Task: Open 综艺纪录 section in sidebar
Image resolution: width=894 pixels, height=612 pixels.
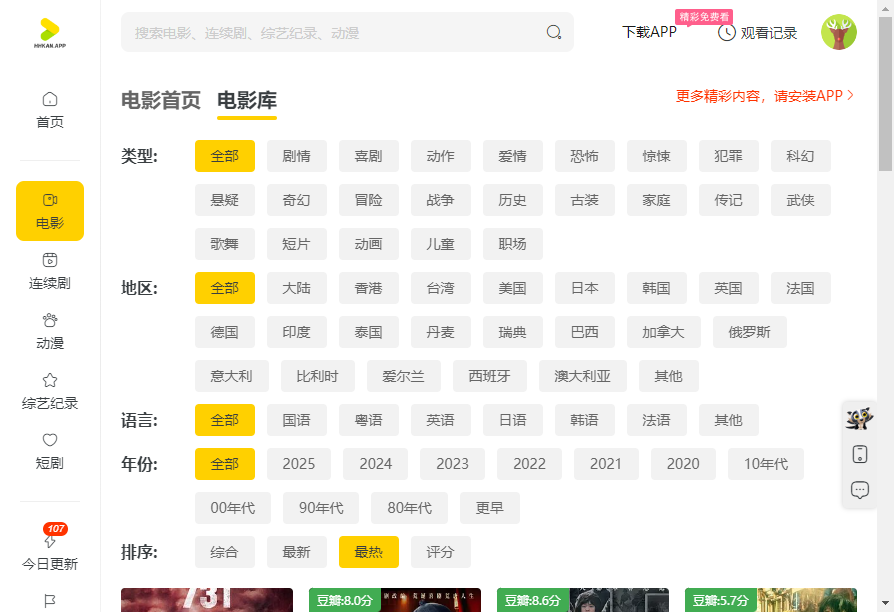Action: tap(50, 391)
